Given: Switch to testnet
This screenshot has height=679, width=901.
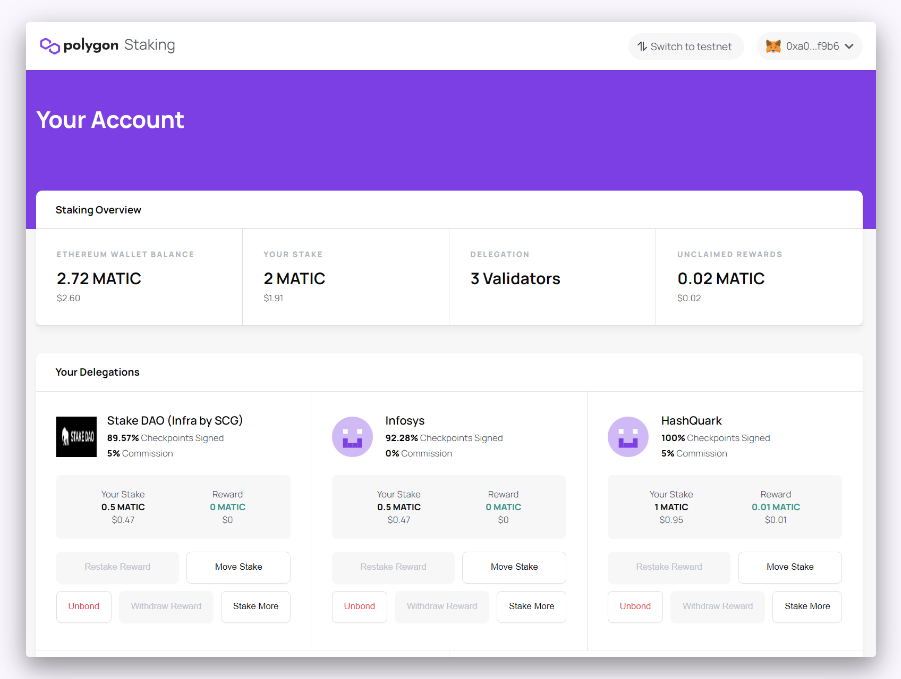Looking at the screenshot, I should 686,47.
